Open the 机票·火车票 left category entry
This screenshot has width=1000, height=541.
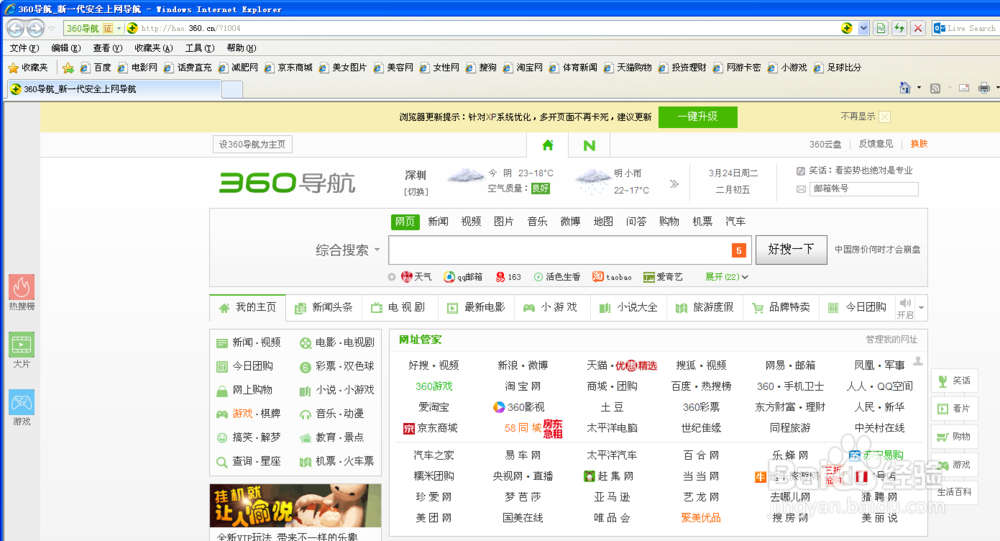tap(337, 461)
